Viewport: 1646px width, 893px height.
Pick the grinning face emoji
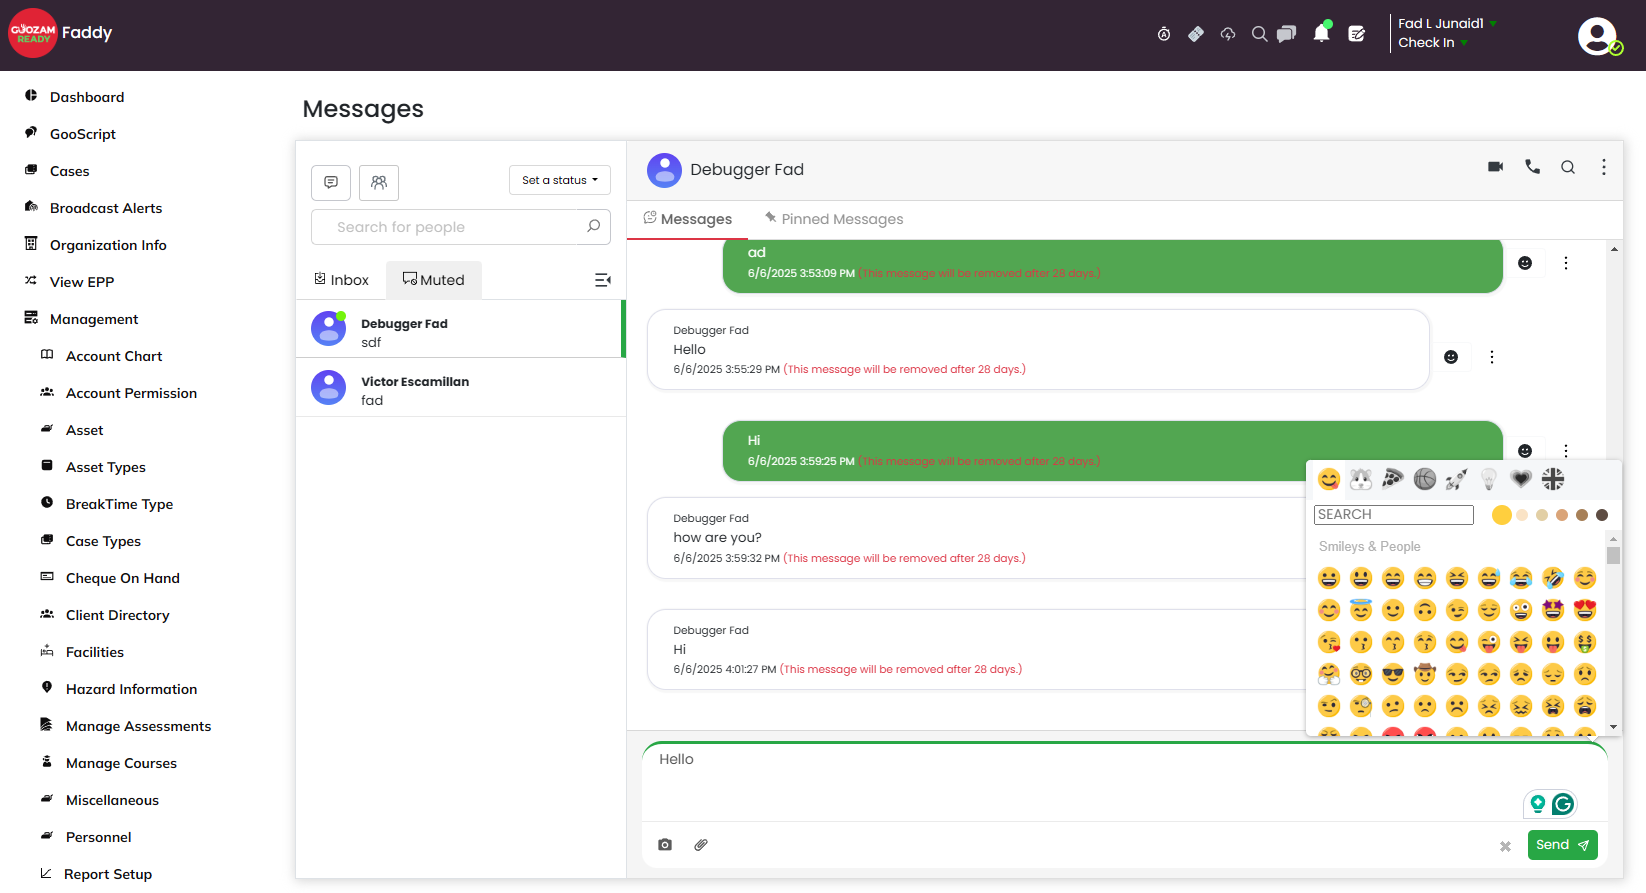click(1329, 578)
